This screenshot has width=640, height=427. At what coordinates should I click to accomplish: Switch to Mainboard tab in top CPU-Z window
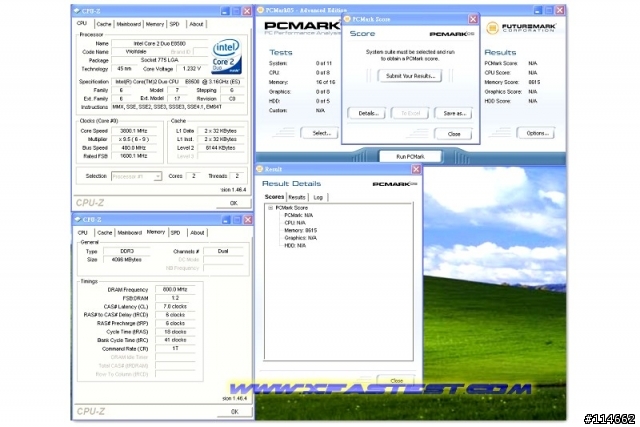point(129,24)
